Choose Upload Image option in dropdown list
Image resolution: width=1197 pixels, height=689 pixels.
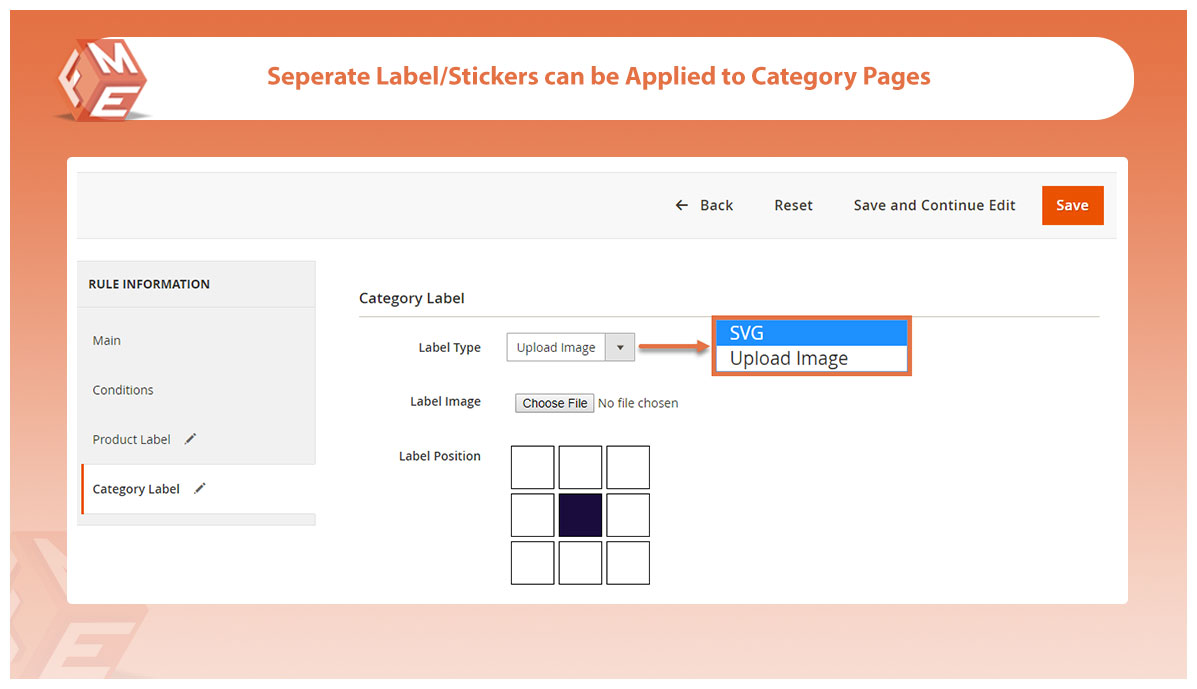(811, 359)
